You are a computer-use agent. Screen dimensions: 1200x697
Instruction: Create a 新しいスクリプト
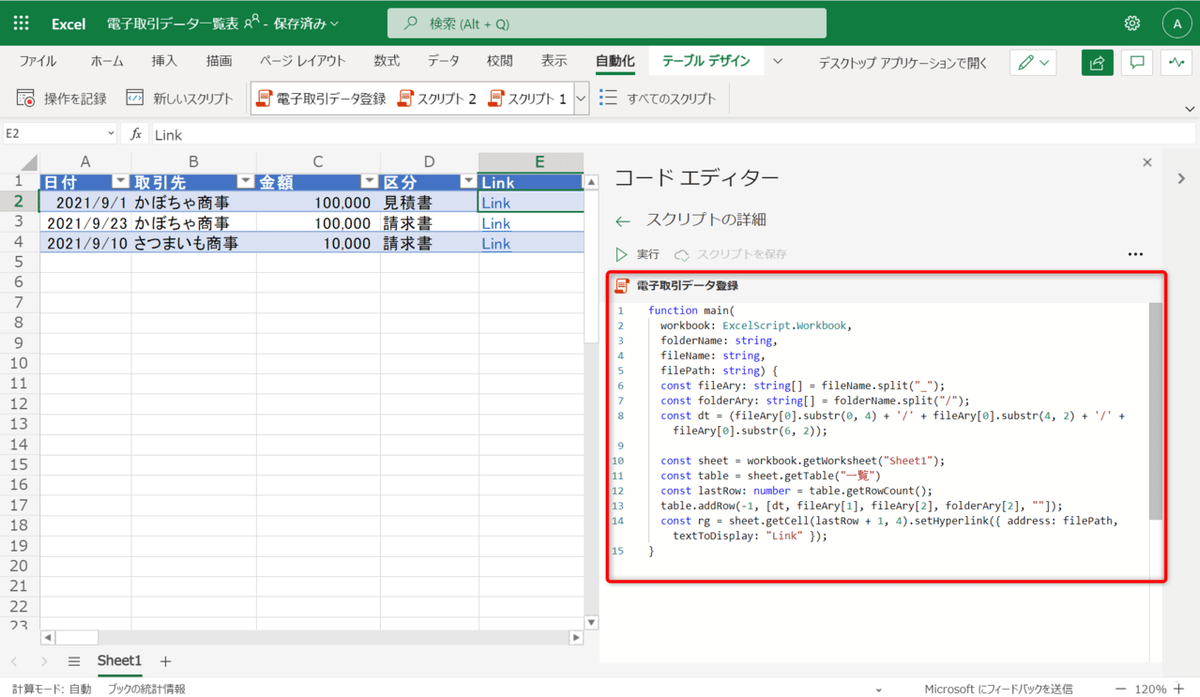[x=179, y=98]
